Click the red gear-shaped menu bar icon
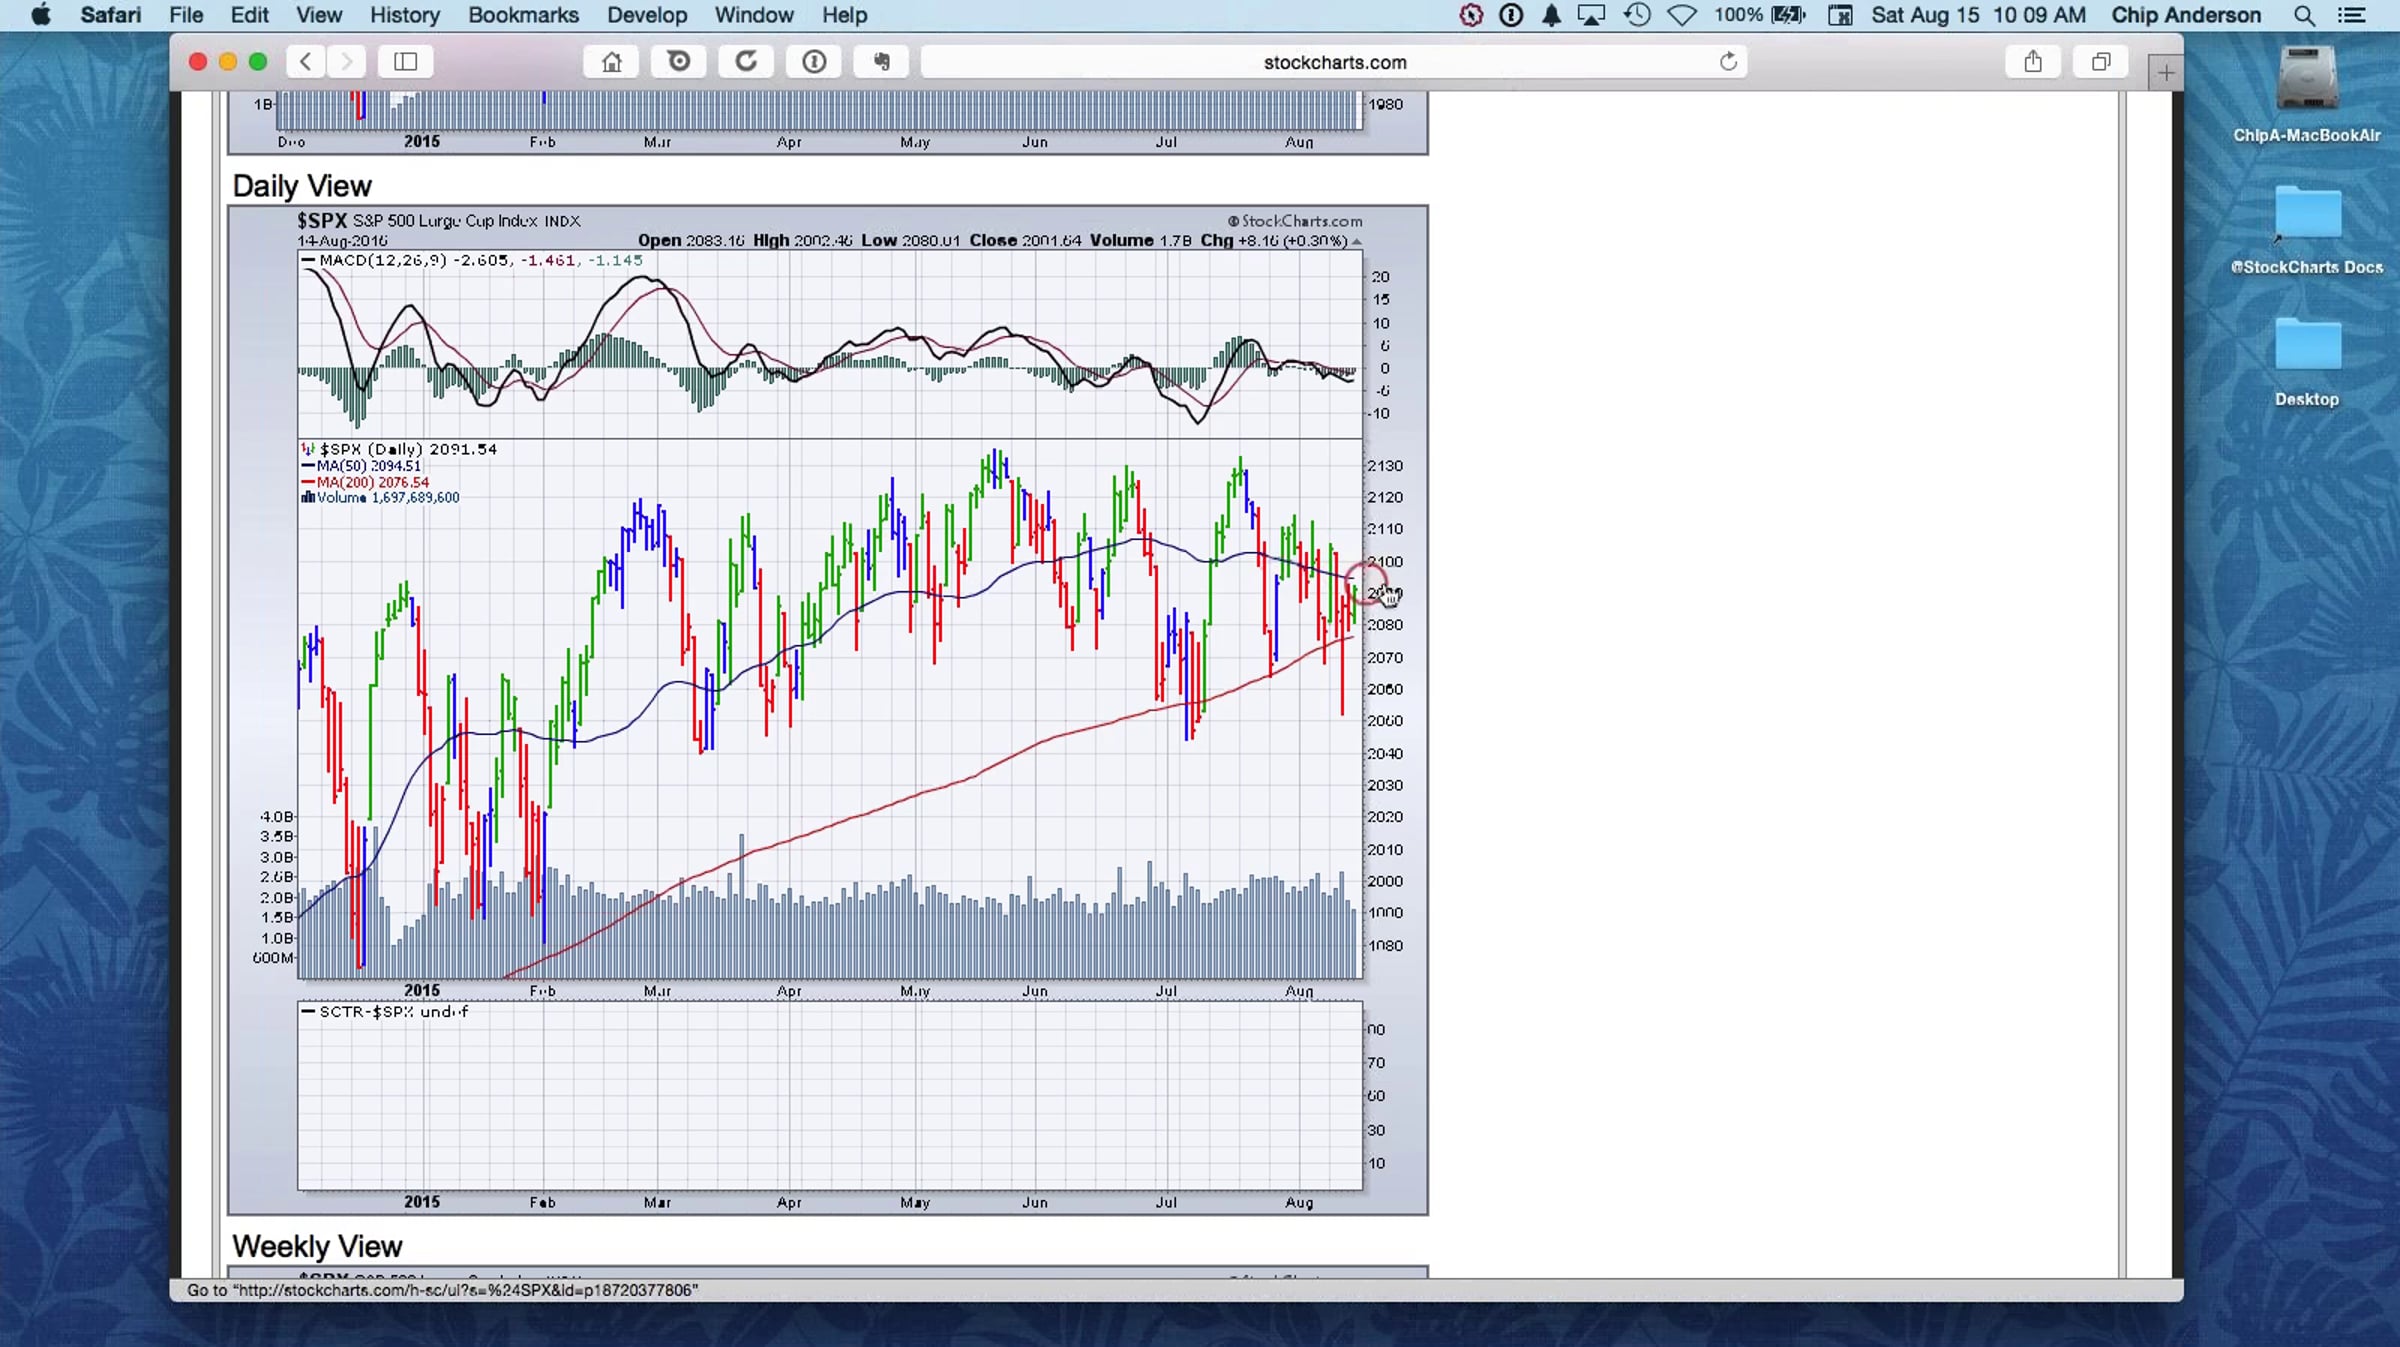The height and width of the screenshot is (1347, 2400). (1470, 15)
